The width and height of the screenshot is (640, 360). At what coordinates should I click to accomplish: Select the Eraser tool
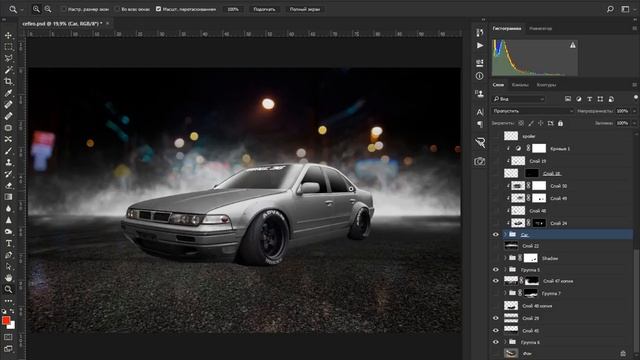(8, 186)
